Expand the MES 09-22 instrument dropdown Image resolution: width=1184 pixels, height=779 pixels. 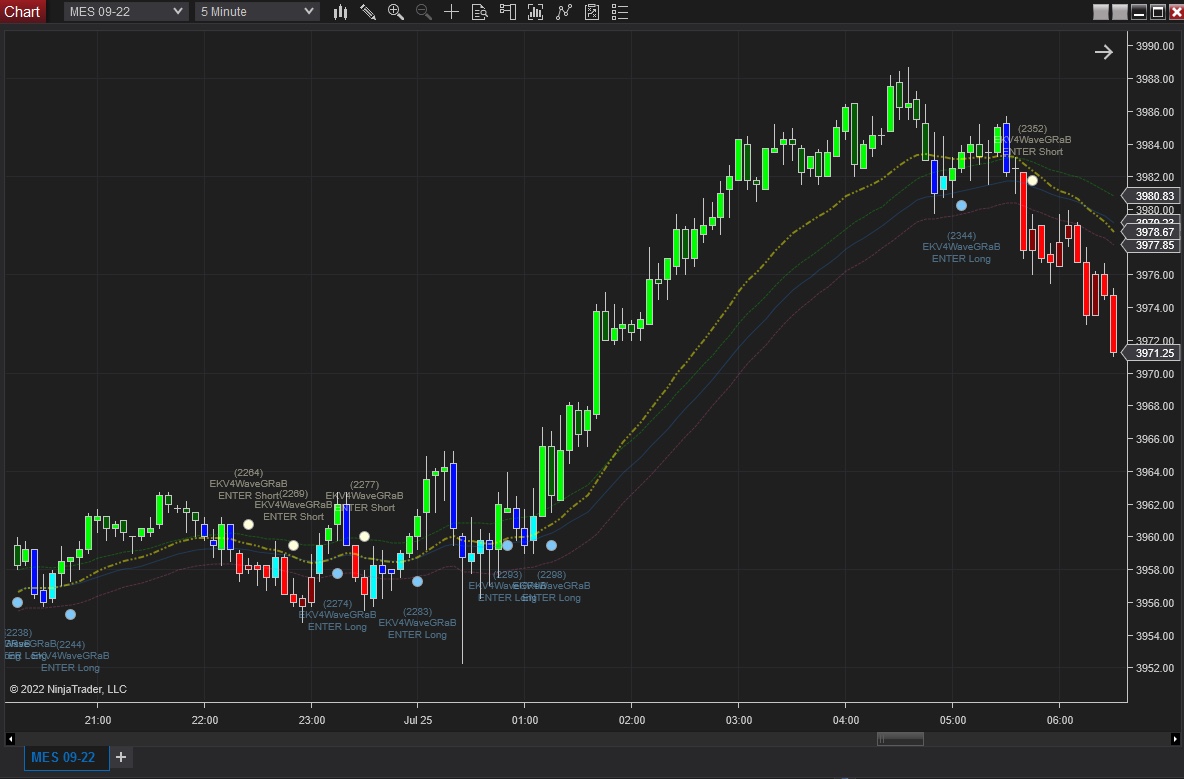point(125,11)
